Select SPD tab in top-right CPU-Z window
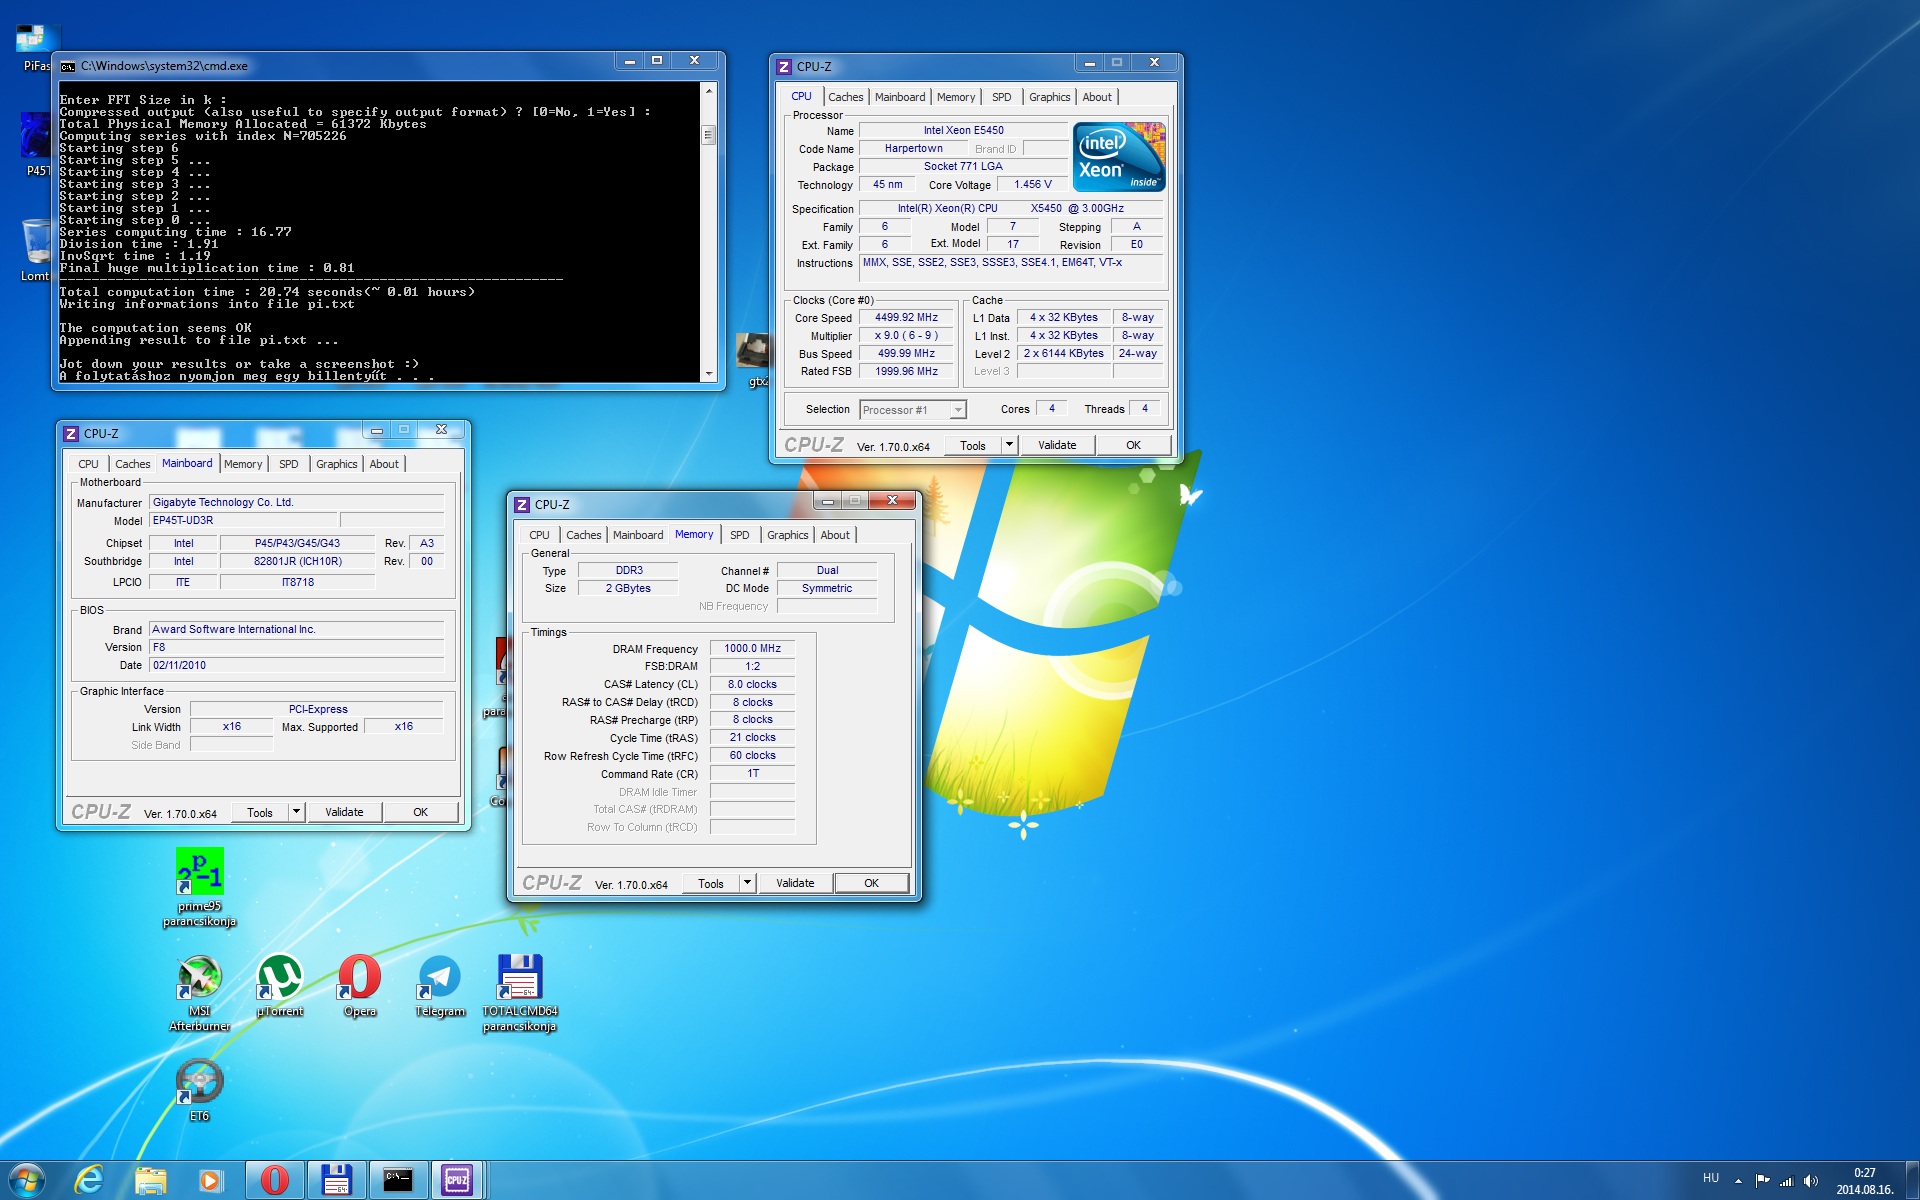Screen dimensions: 1920x1200 [x=1002, y=97]
